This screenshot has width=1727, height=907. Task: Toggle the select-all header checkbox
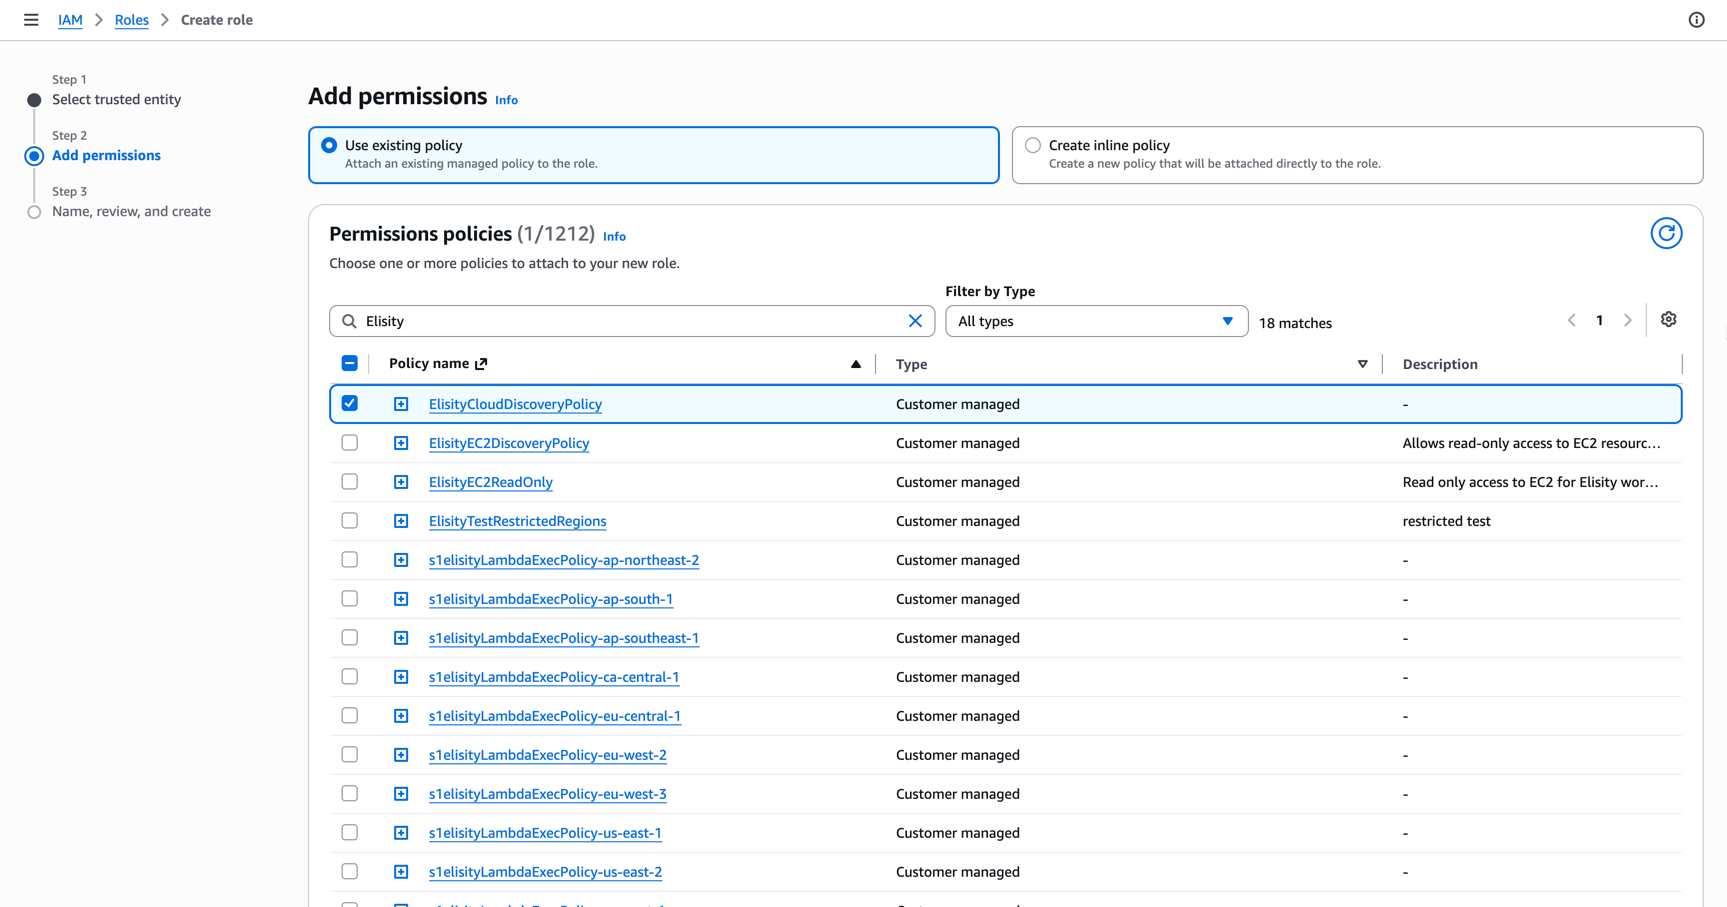tap(349, 363)
